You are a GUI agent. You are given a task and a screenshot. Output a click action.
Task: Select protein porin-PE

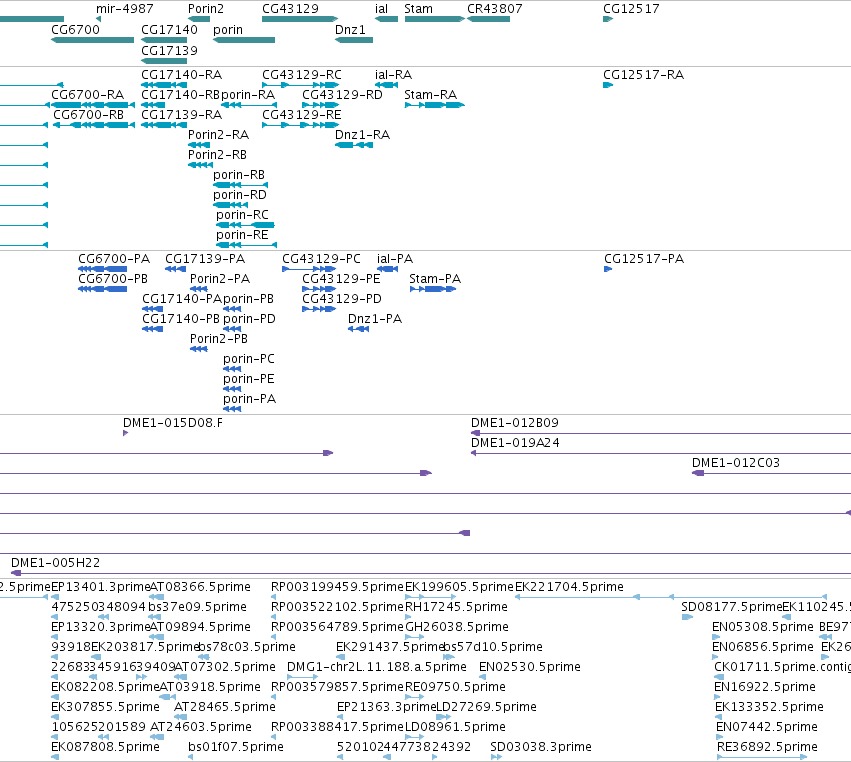[x=232, y=389]
